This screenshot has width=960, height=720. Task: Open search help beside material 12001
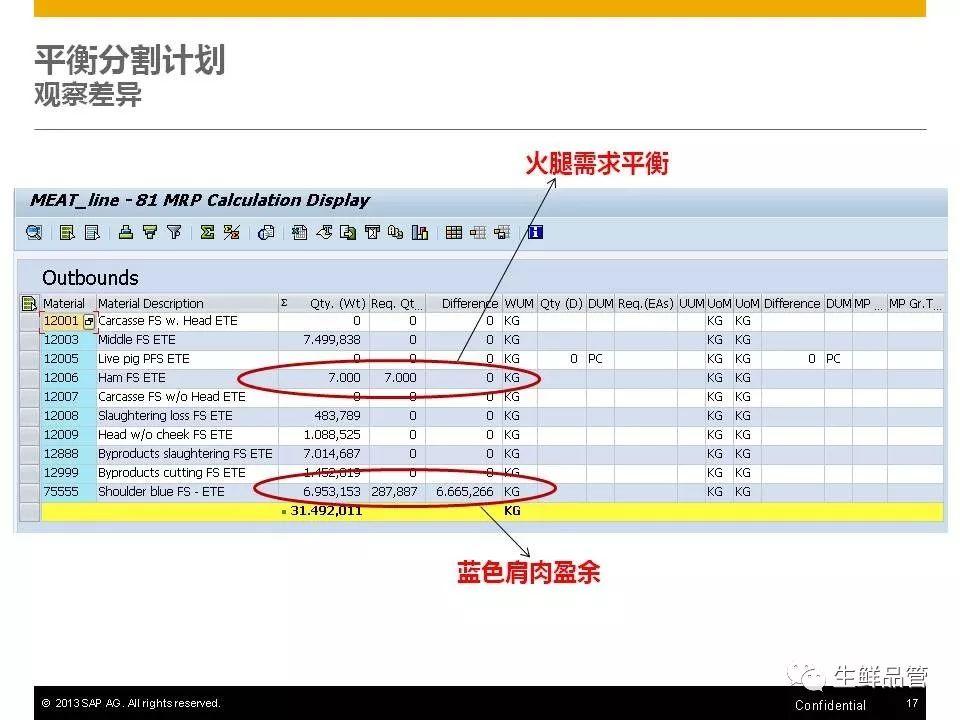(89, 322)
